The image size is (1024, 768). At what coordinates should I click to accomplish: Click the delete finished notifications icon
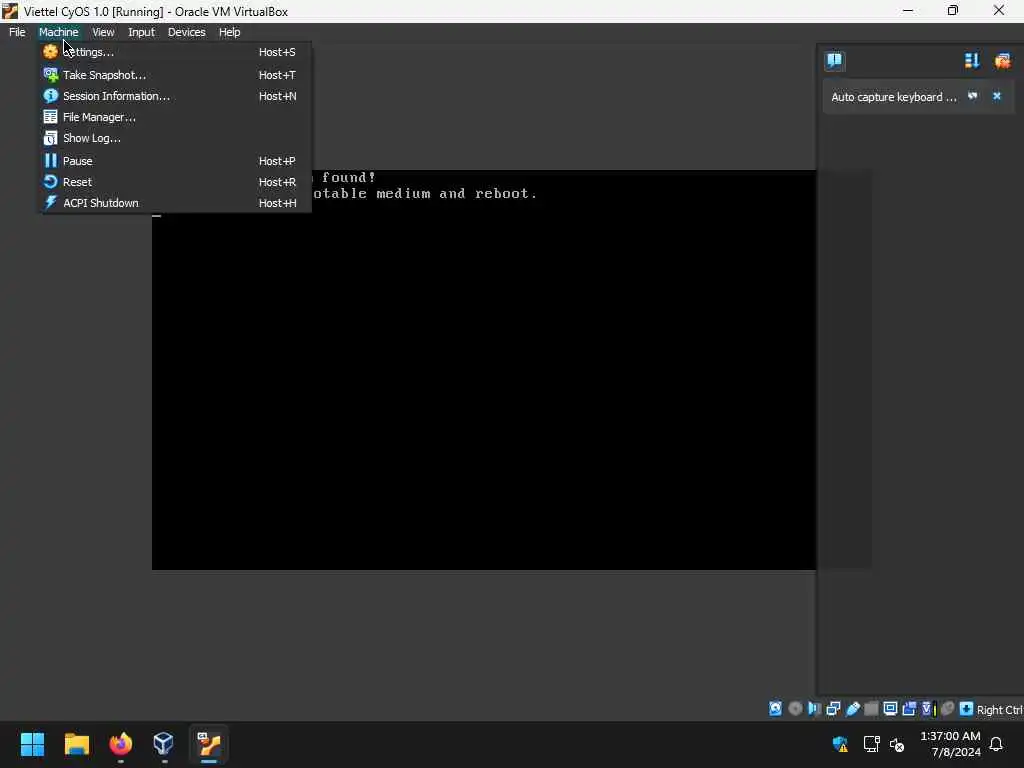click(1002, 61)
